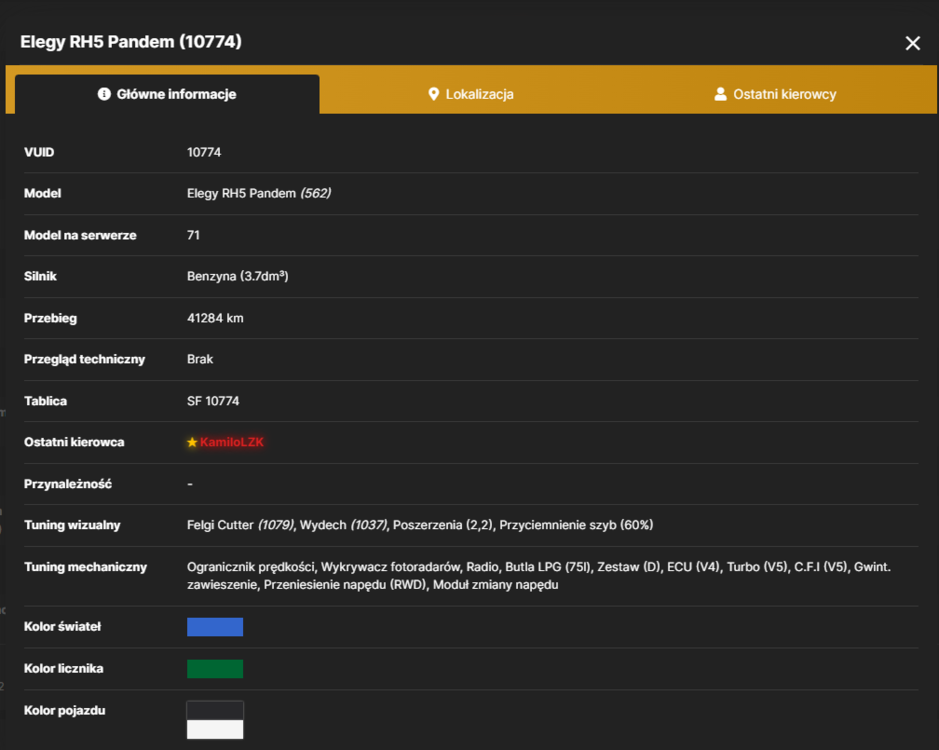Click Moduł zmiany napędu text
This screenshot has width=939, height=750.
[496, 585]
